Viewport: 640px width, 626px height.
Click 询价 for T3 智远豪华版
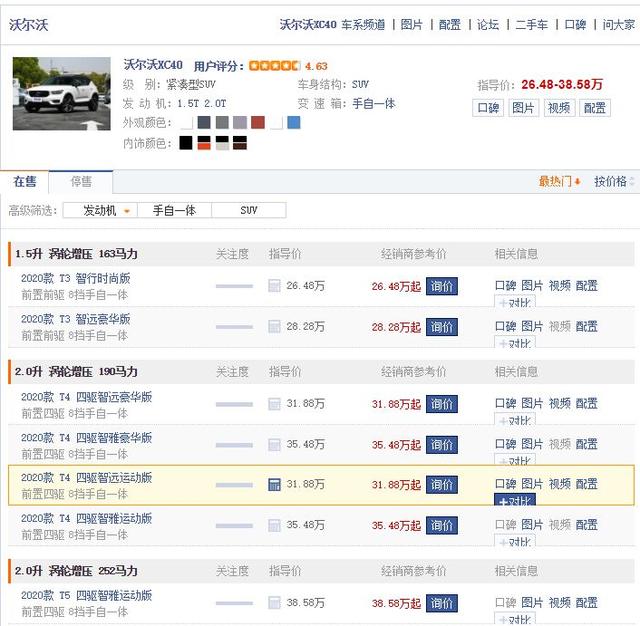click(442, 327)
